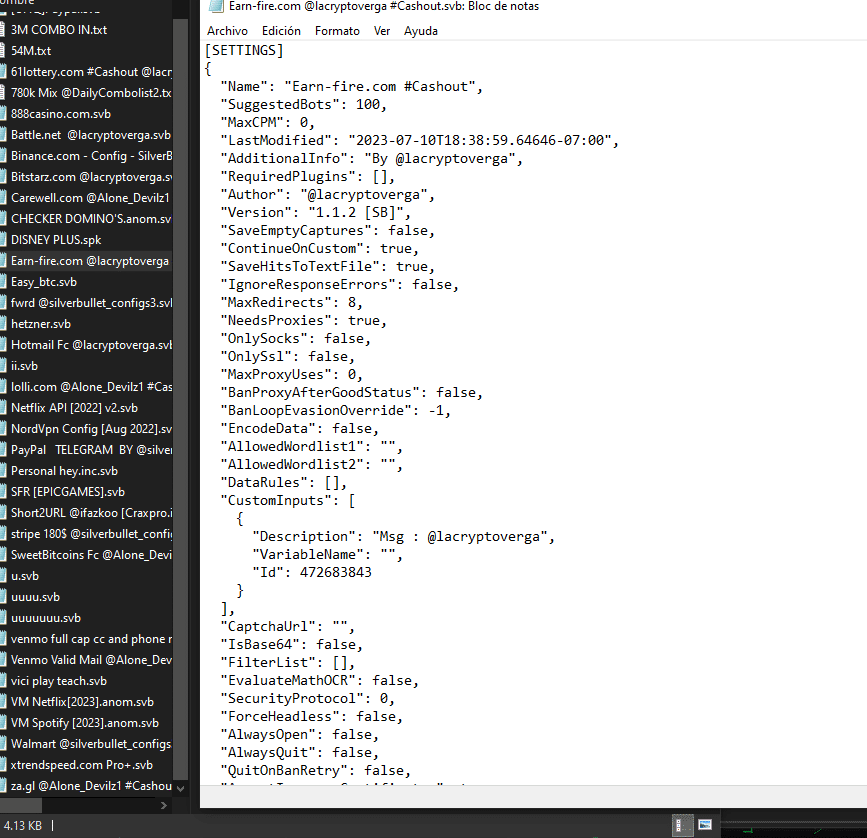Select Bitstarz.com @lacryptoverga file
This screenshot has width=867, height=838.
(x=86, y=177)
